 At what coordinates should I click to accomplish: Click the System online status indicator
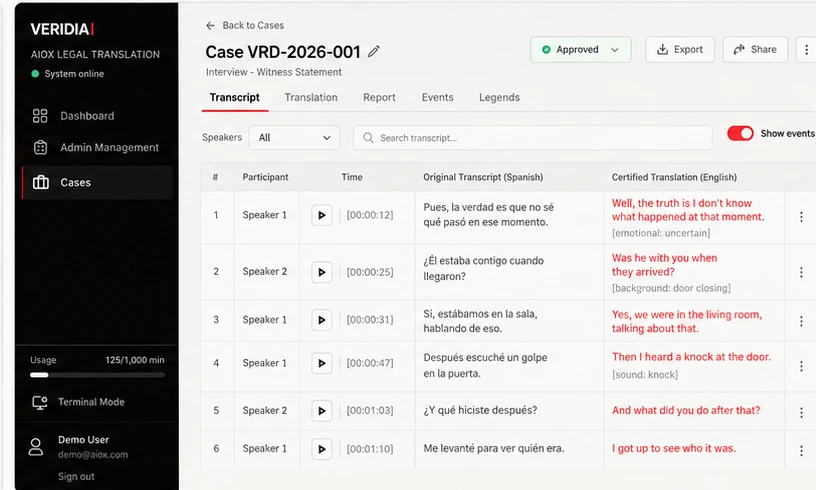(68, 74)
